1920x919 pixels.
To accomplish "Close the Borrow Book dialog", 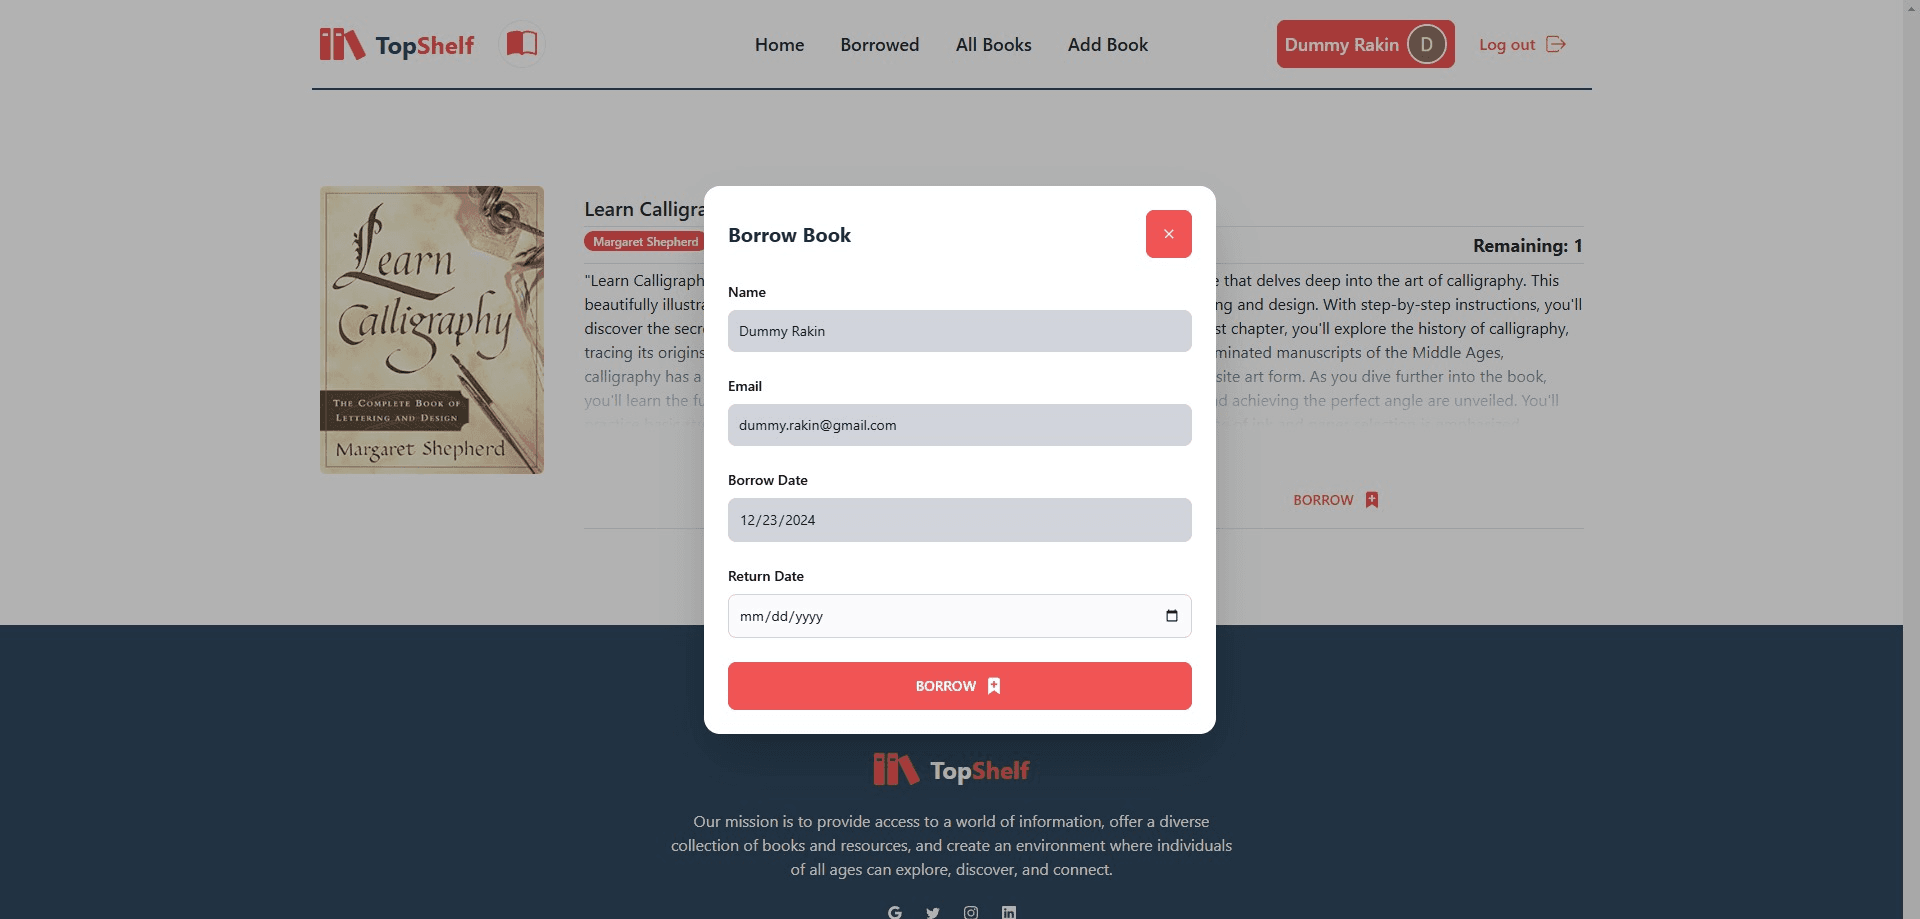I will 1168,234.
